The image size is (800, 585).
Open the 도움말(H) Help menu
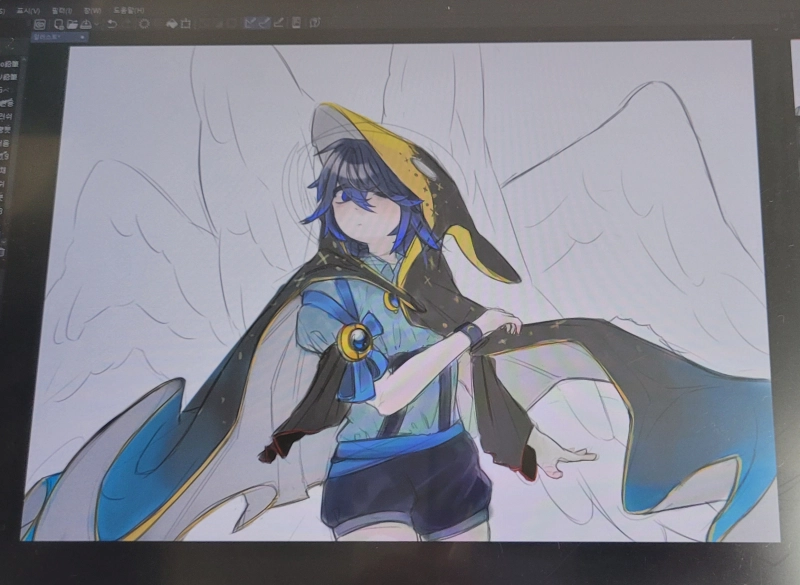tap(128, 10)
